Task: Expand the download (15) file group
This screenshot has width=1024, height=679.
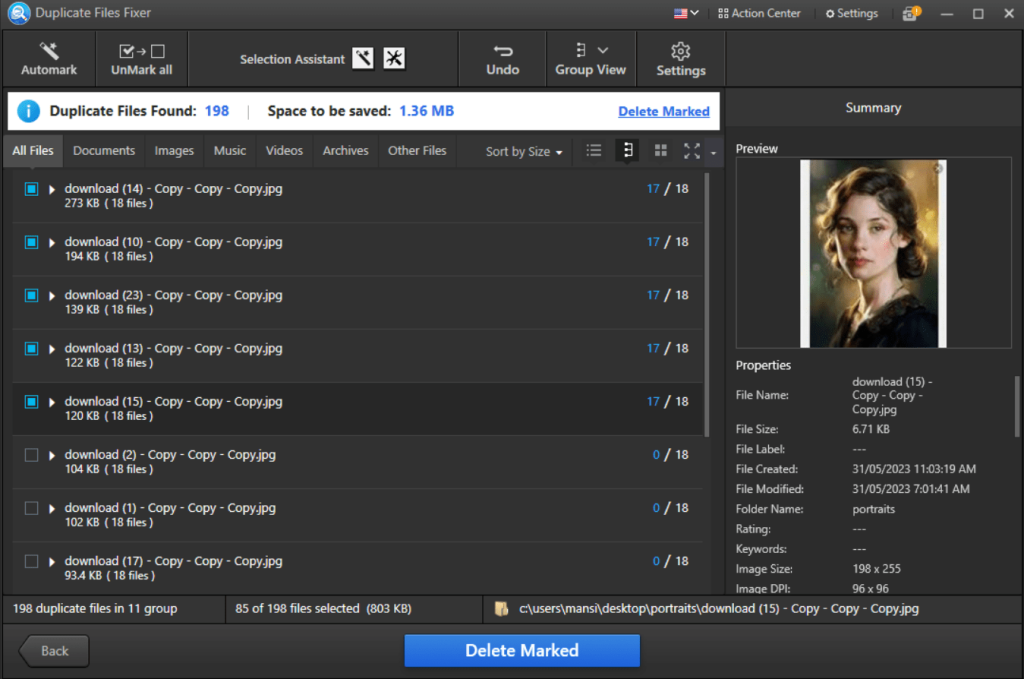Action: coord(52,402)
